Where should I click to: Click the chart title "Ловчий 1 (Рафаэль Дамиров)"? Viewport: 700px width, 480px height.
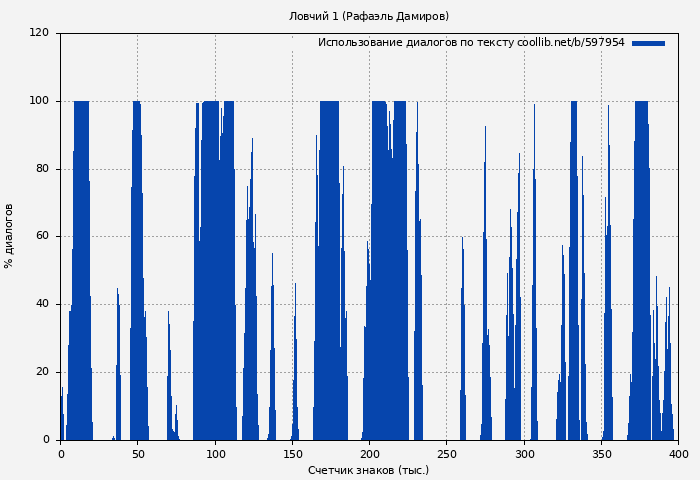[x=368, y=16]
